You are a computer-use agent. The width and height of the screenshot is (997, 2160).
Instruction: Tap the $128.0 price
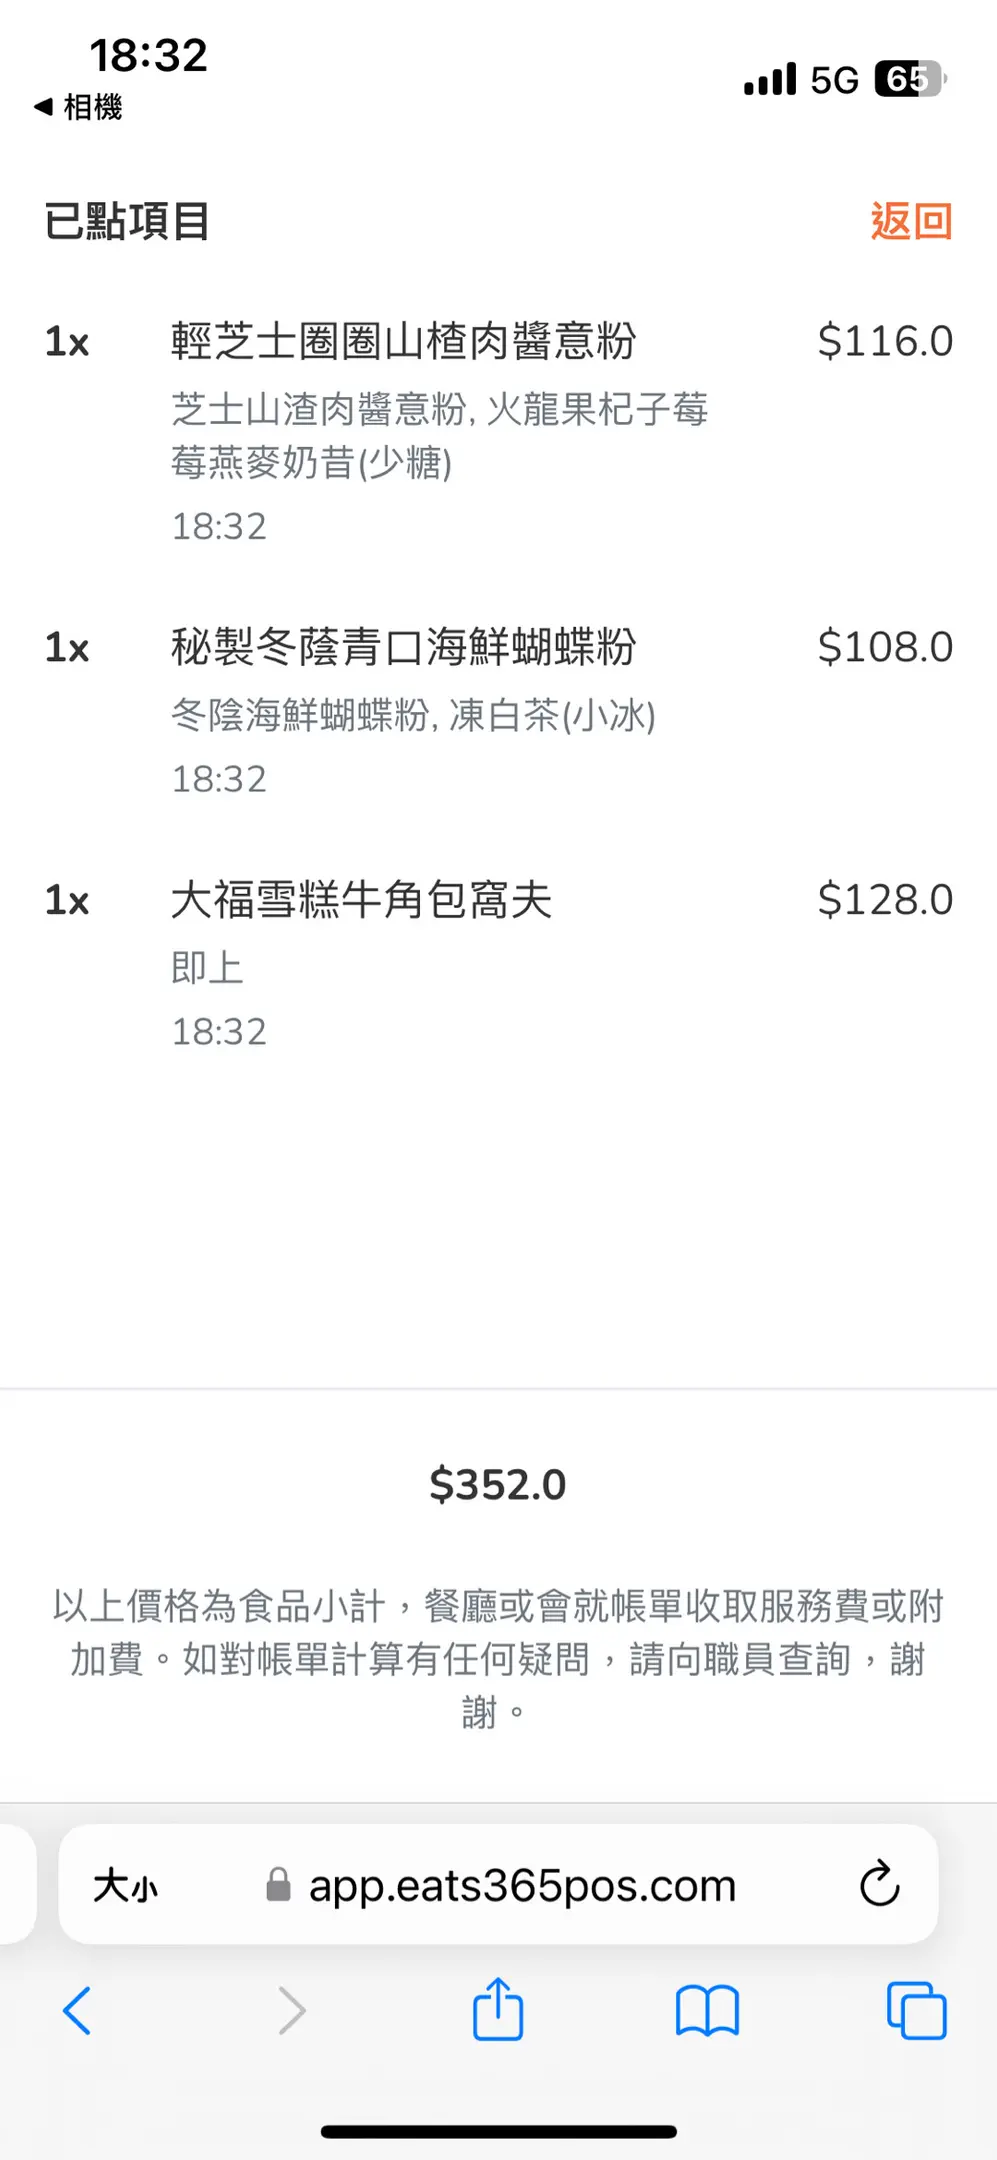click(x=884, y=900)
